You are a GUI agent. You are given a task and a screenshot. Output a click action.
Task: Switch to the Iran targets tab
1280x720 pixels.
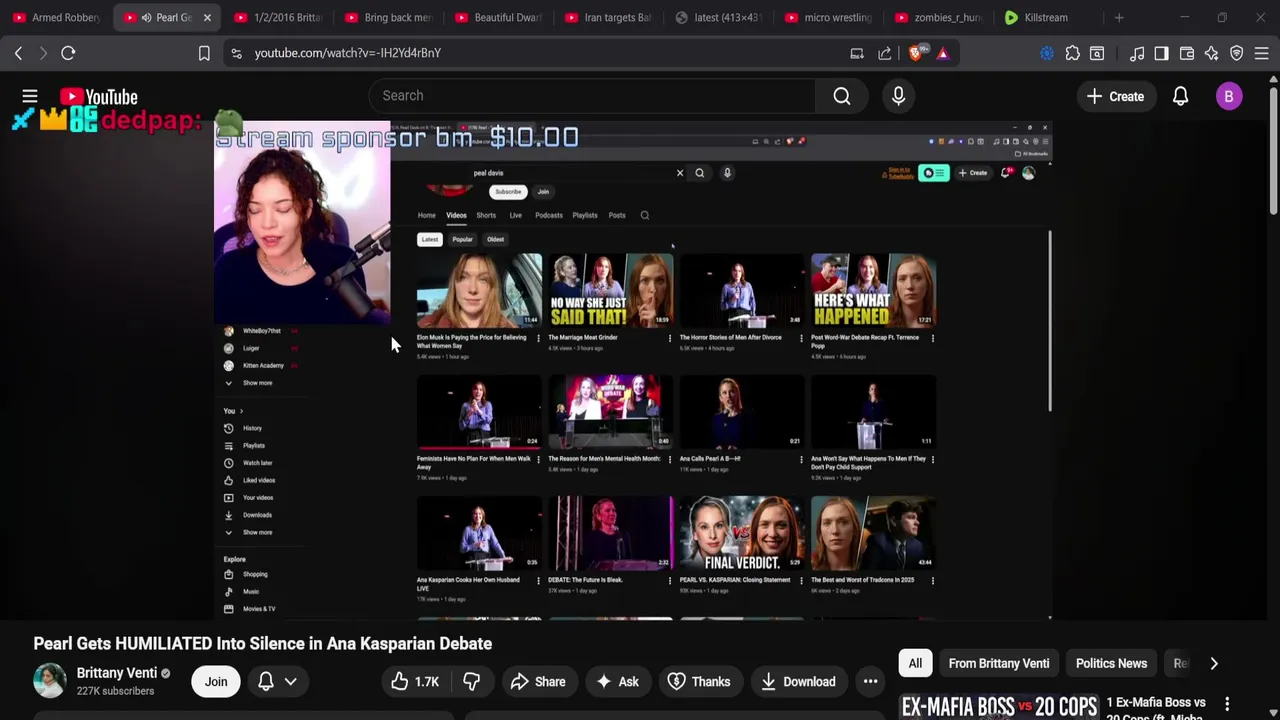coord(608,17)
